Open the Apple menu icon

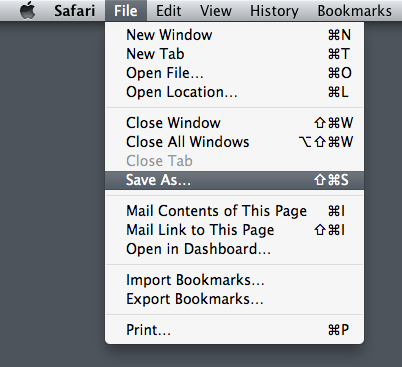click(28, 11)
